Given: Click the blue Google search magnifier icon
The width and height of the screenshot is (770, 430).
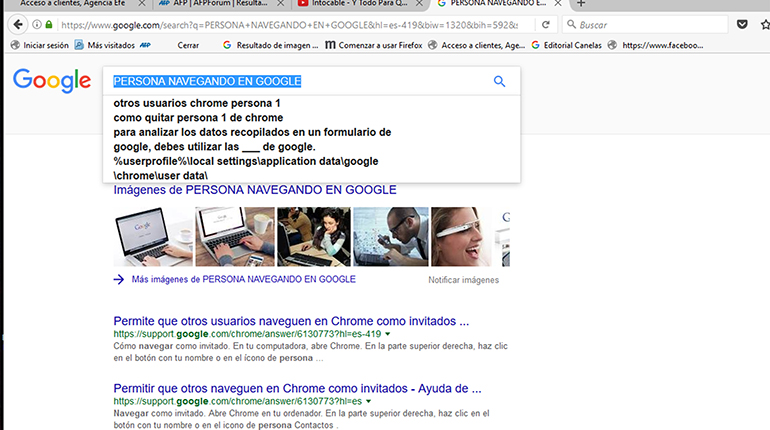Looking at the screenshot, I should [x=499, y=82].
